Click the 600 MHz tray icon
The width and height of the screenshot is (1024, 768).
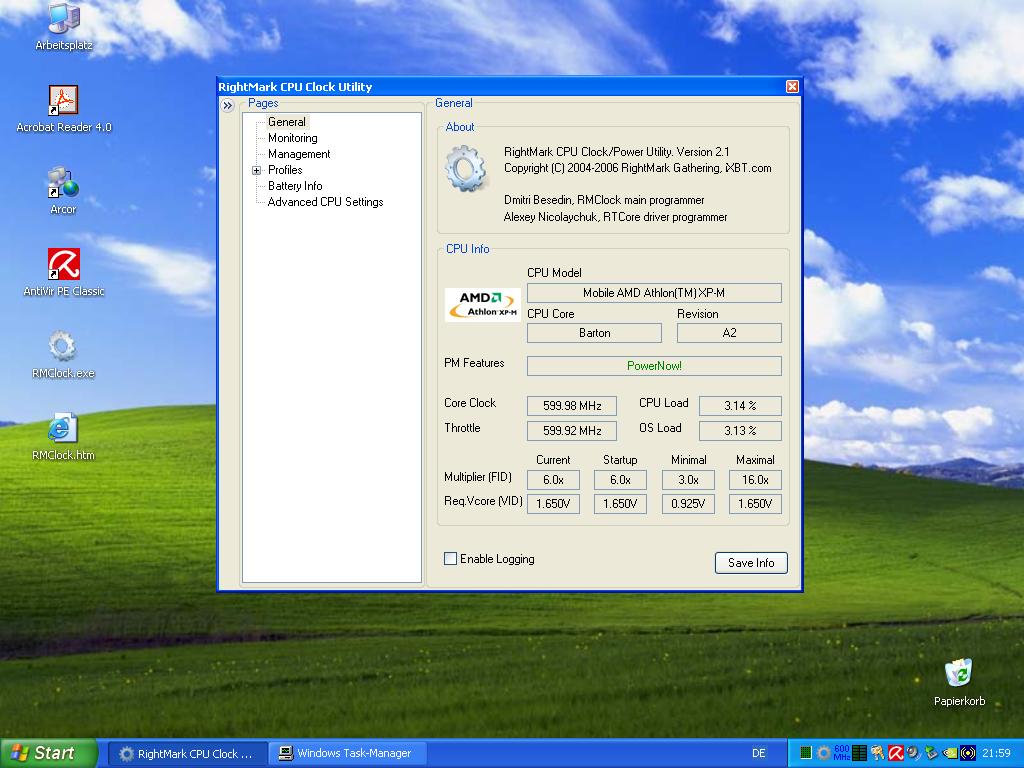[x=841, y=753]
